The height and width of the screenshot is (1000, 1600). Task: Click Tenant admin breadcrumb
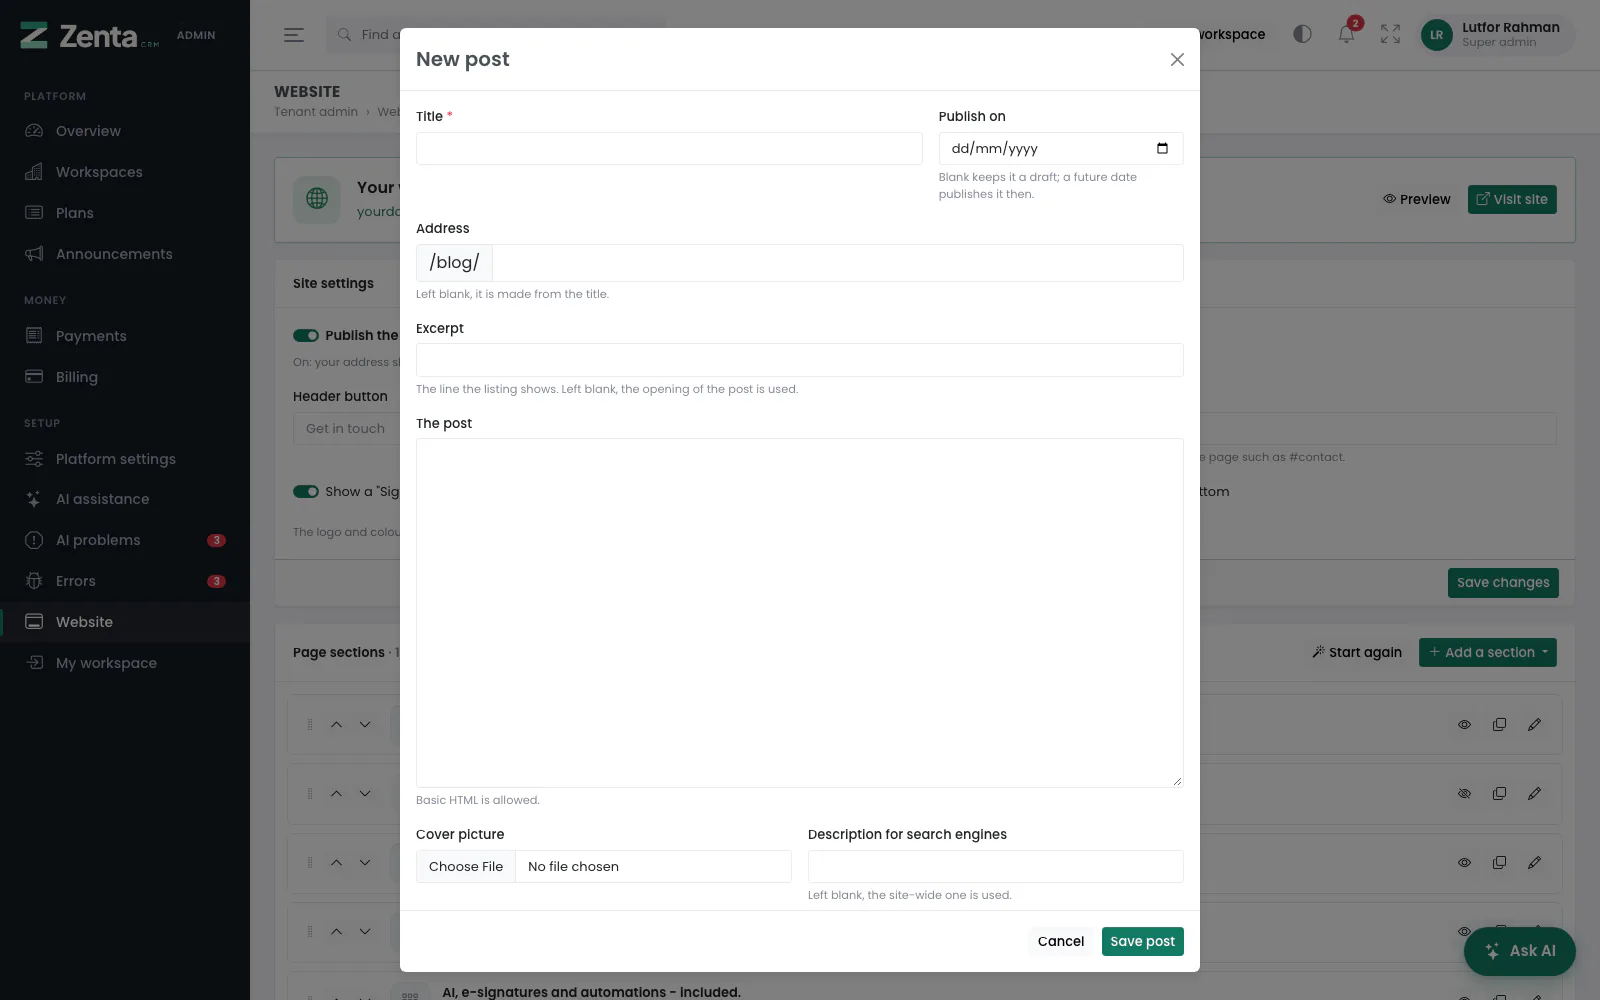coord(316,112)
